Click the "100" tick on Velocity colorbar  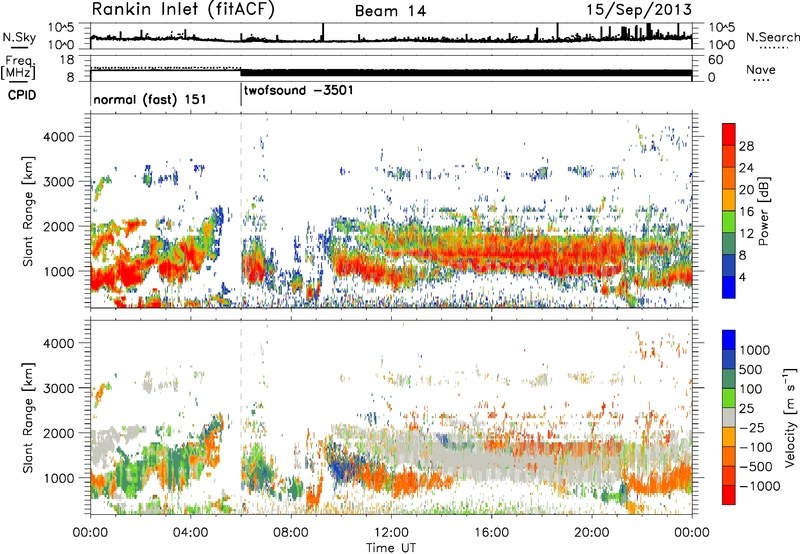[751, 389]
